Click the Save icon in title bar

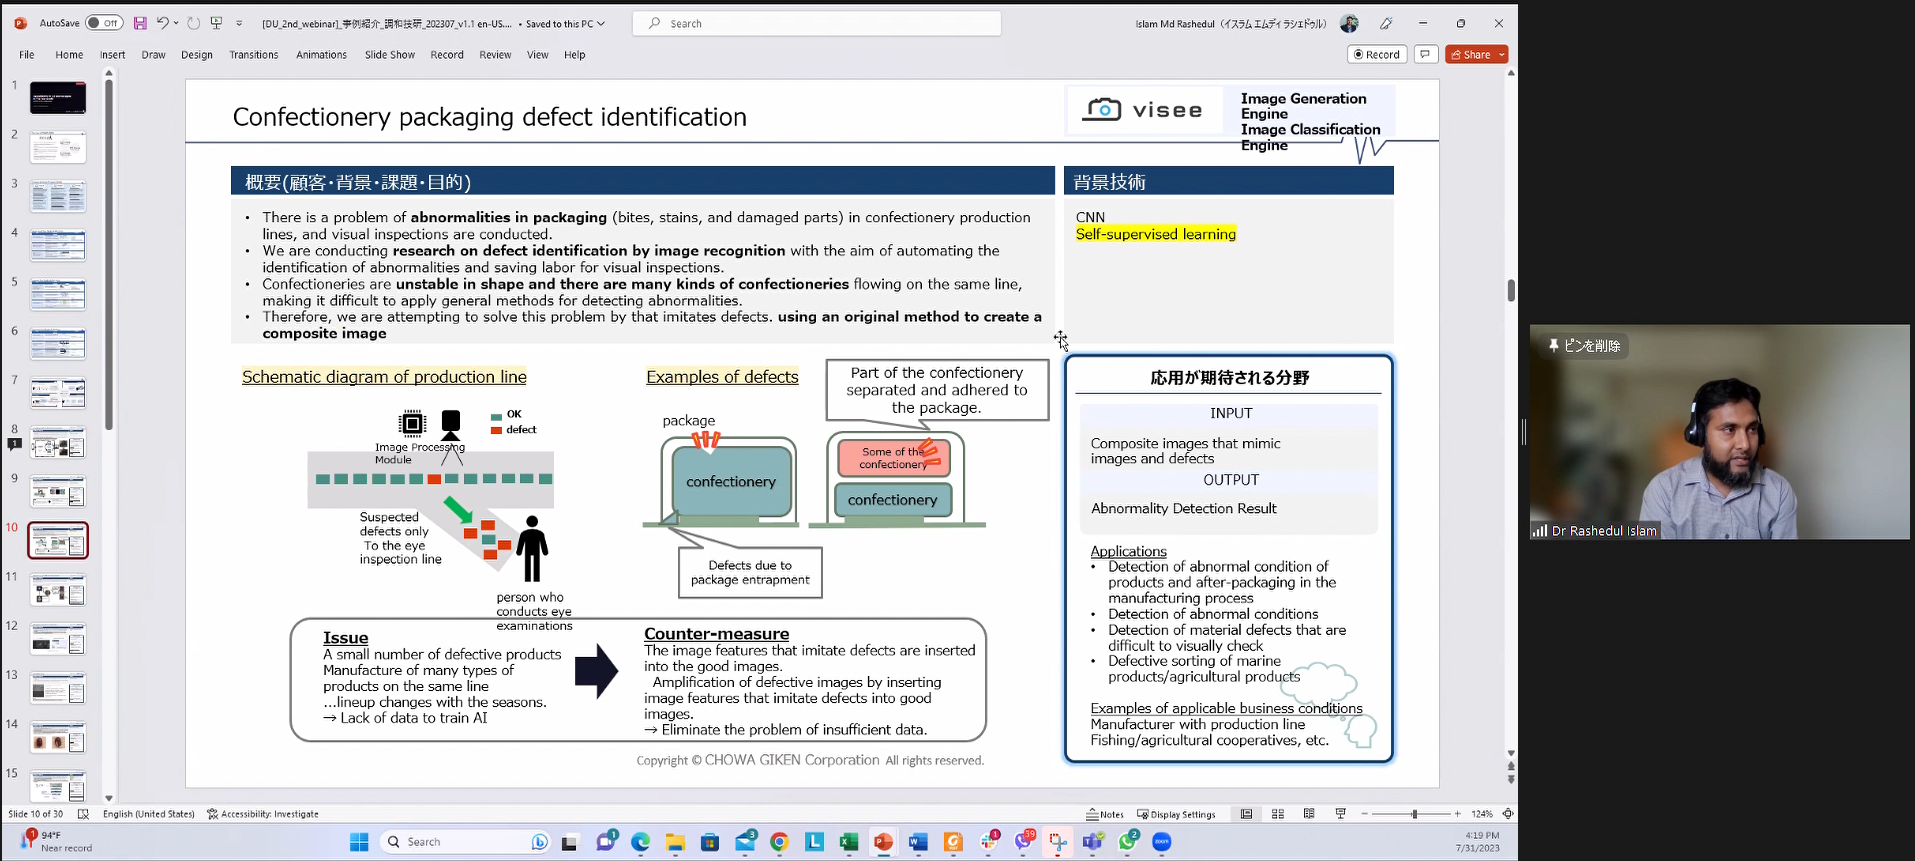140,23
